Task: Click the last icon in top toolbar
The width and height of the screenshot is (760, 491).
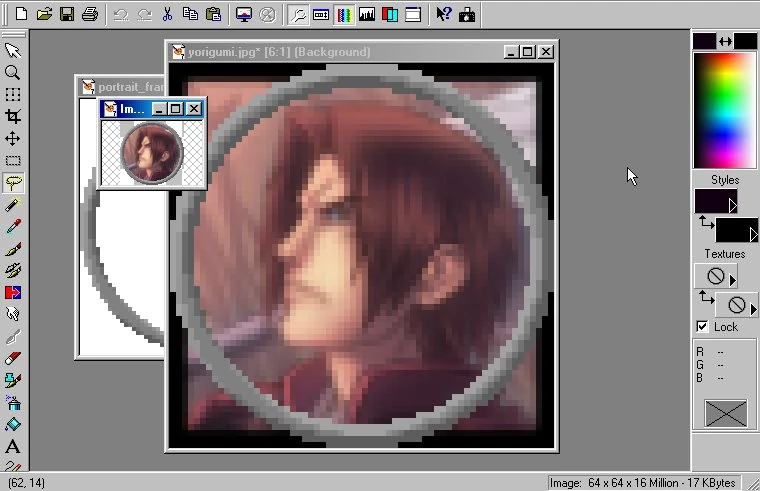Action: click(x=467, y=15)
